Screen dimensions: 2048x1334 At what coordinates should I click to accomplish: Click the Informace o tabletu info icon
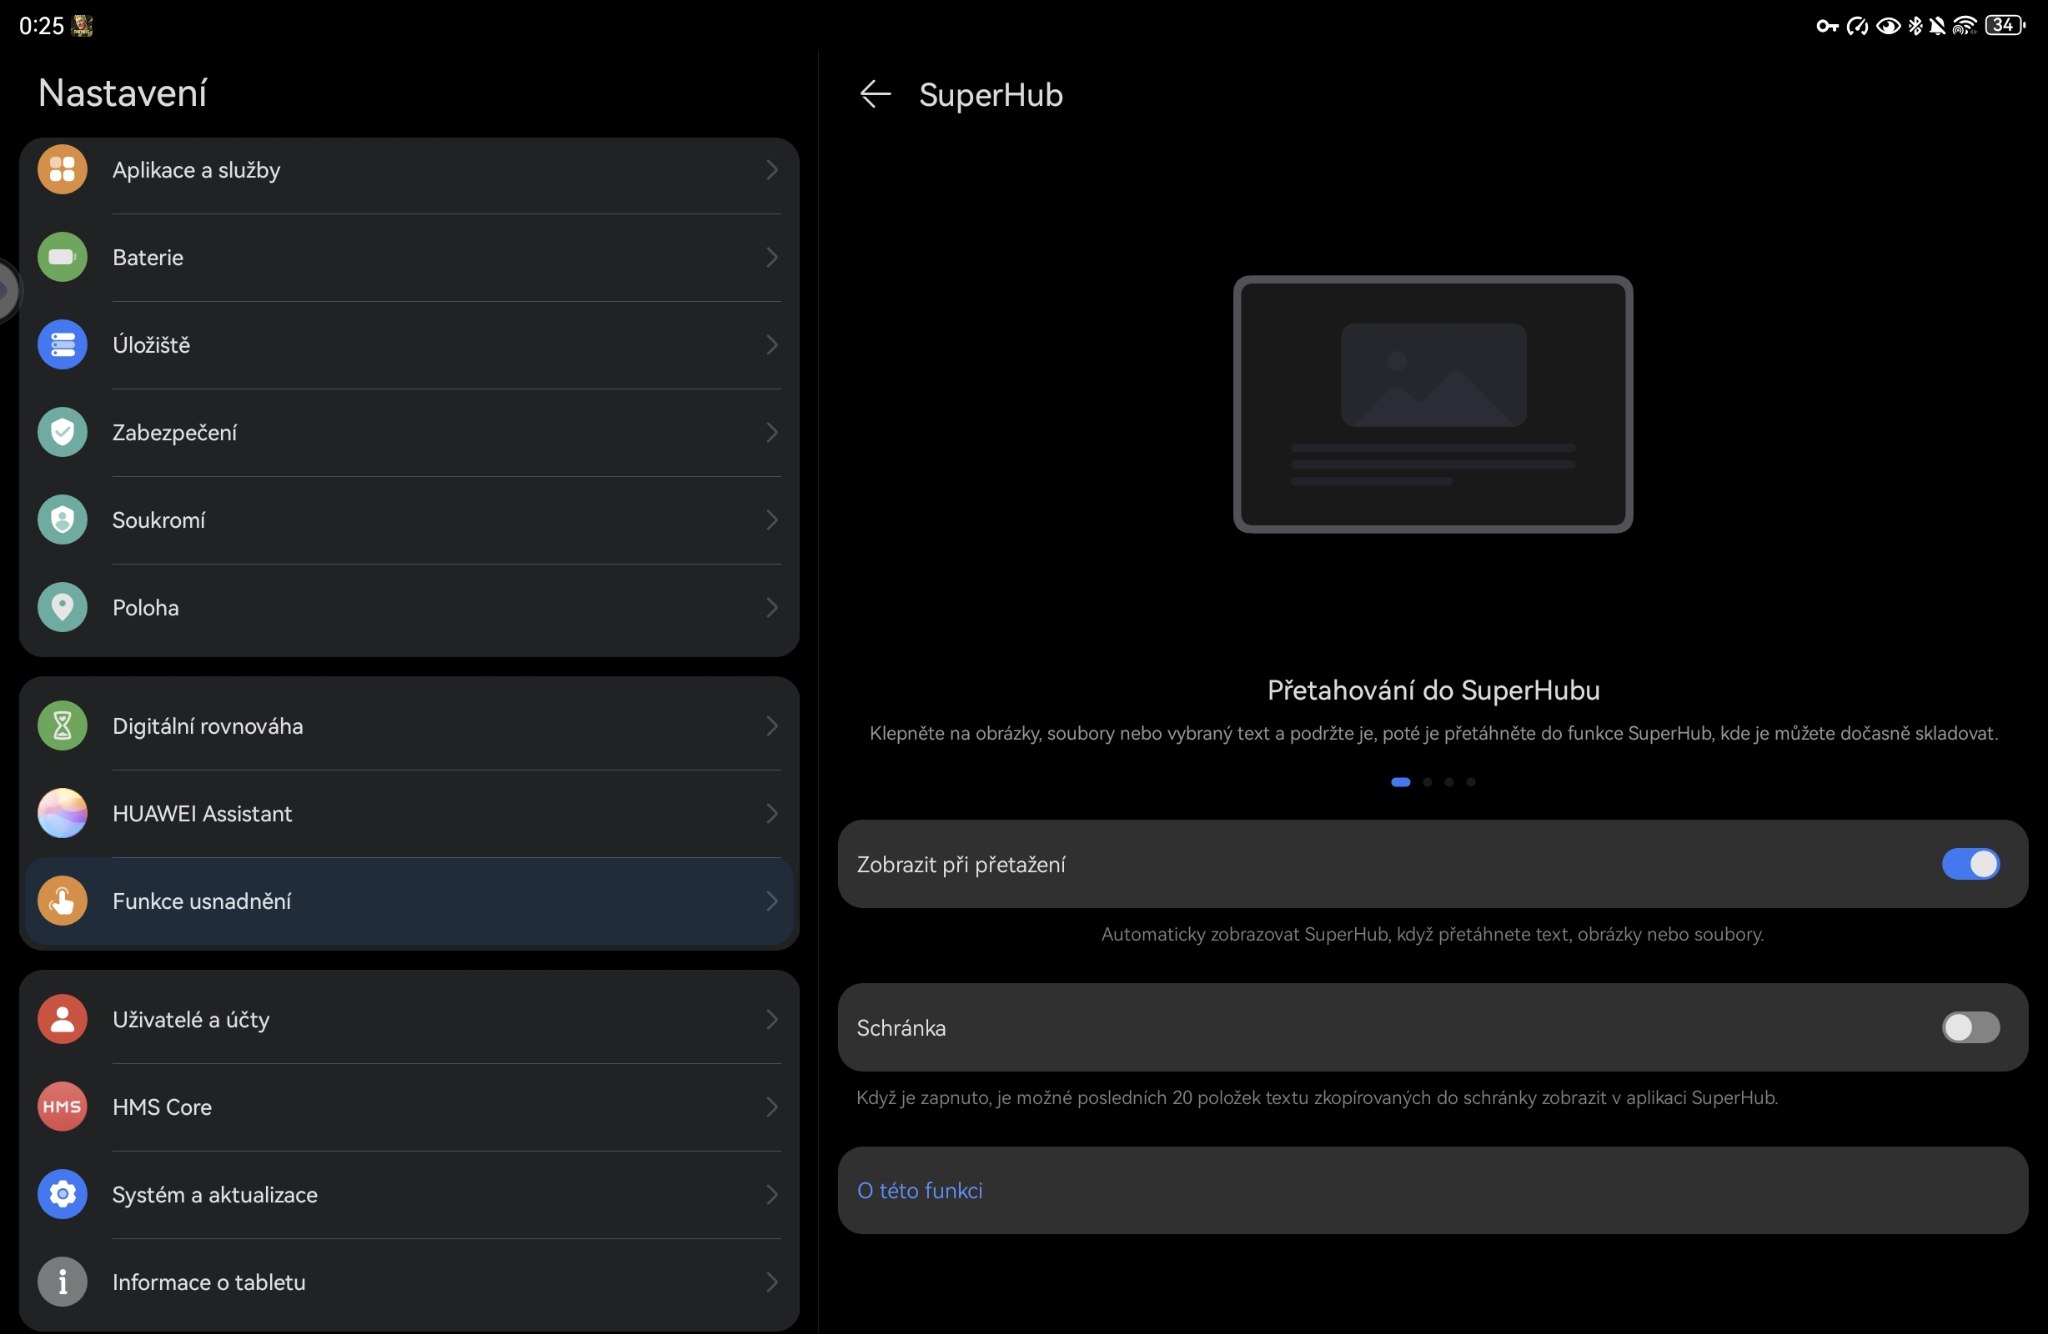62,1282
